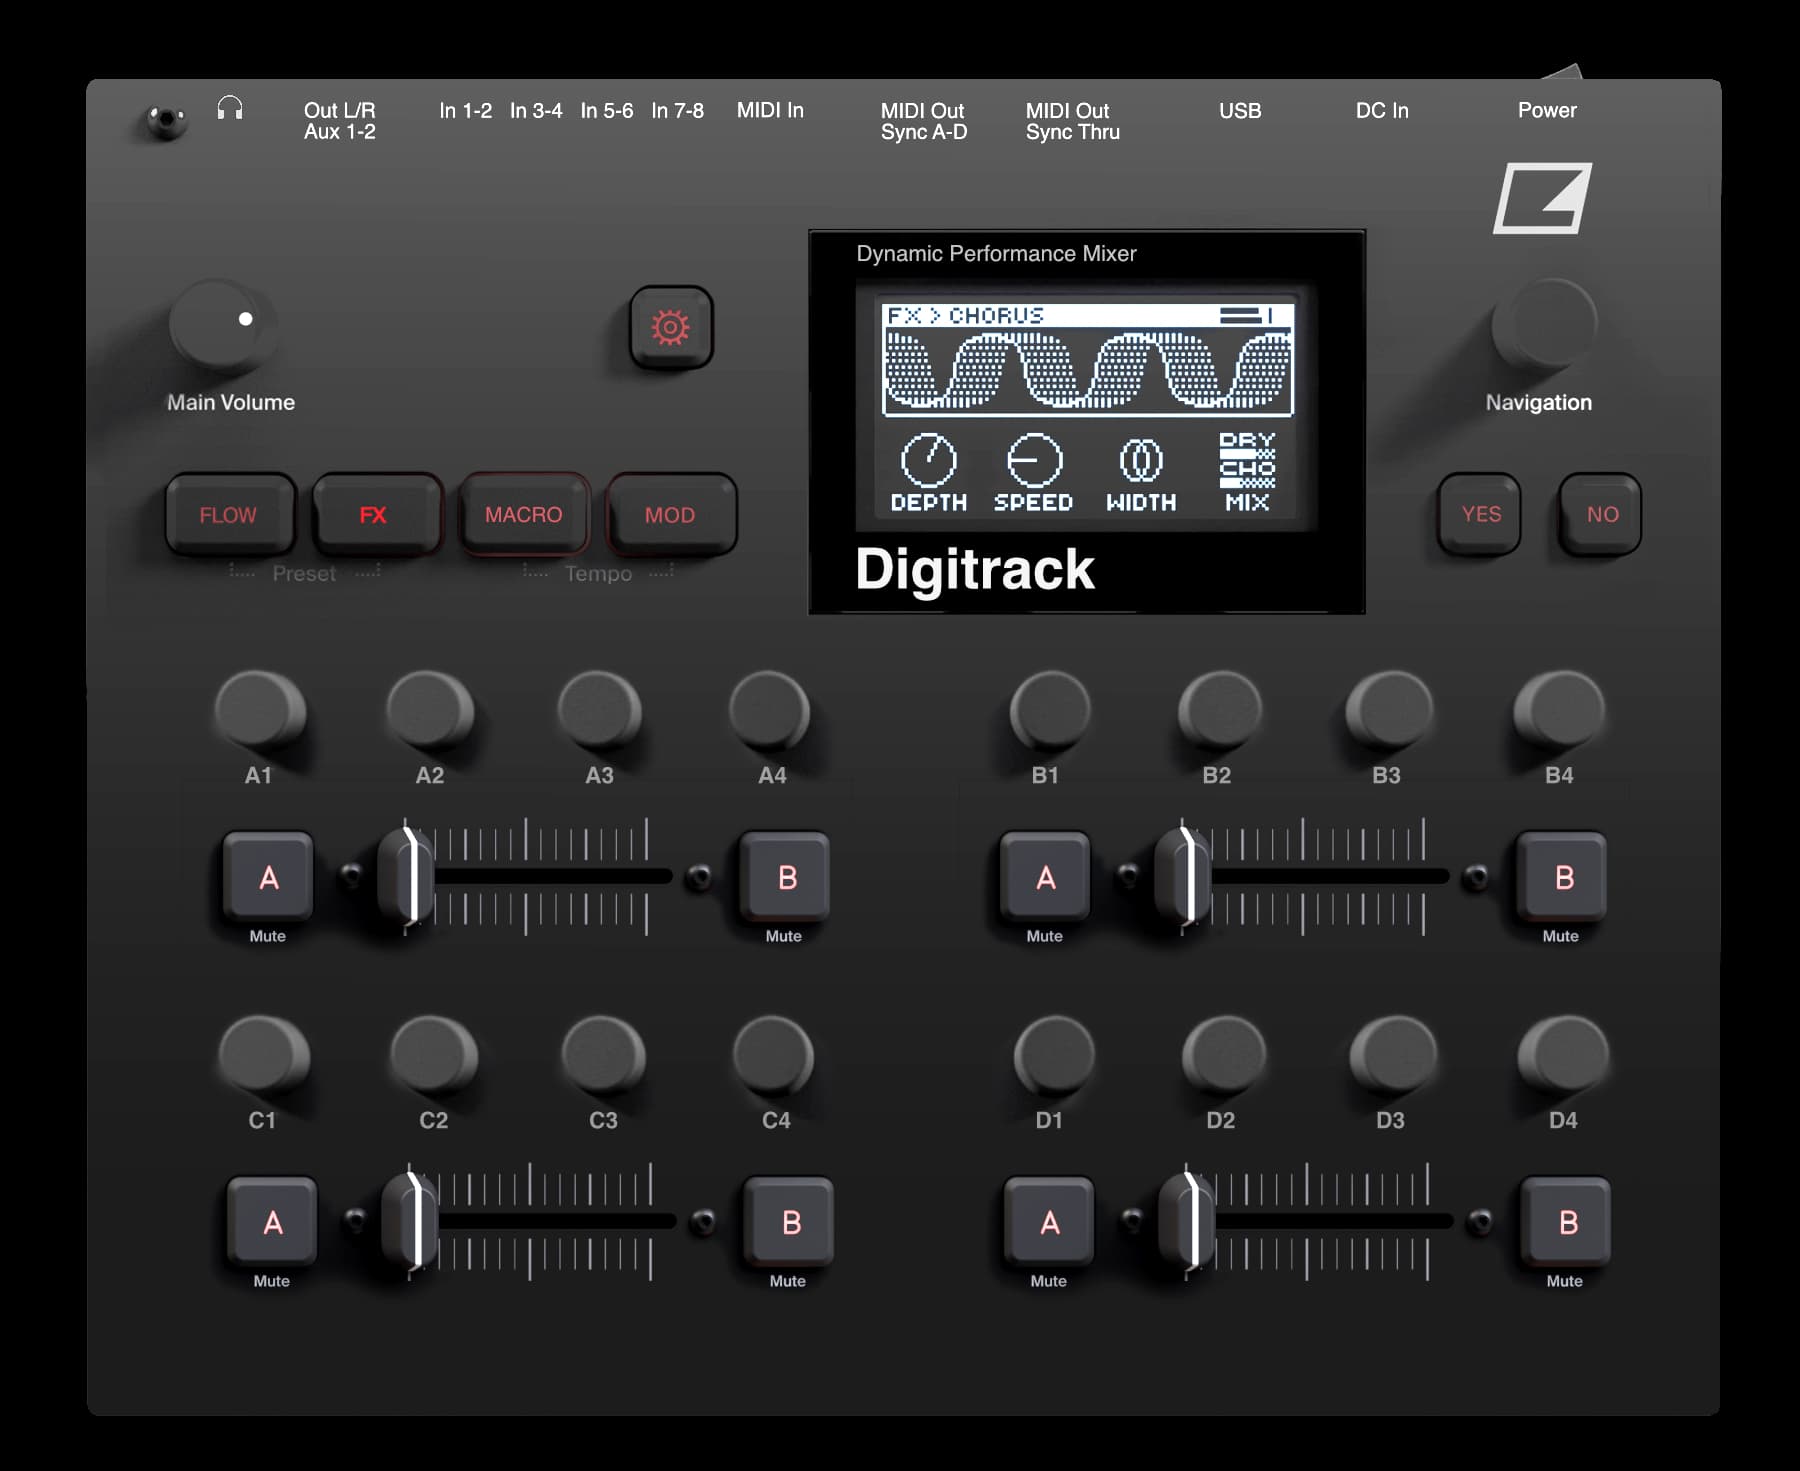
Task: Click knob B4
Action: coord(1559,709)
